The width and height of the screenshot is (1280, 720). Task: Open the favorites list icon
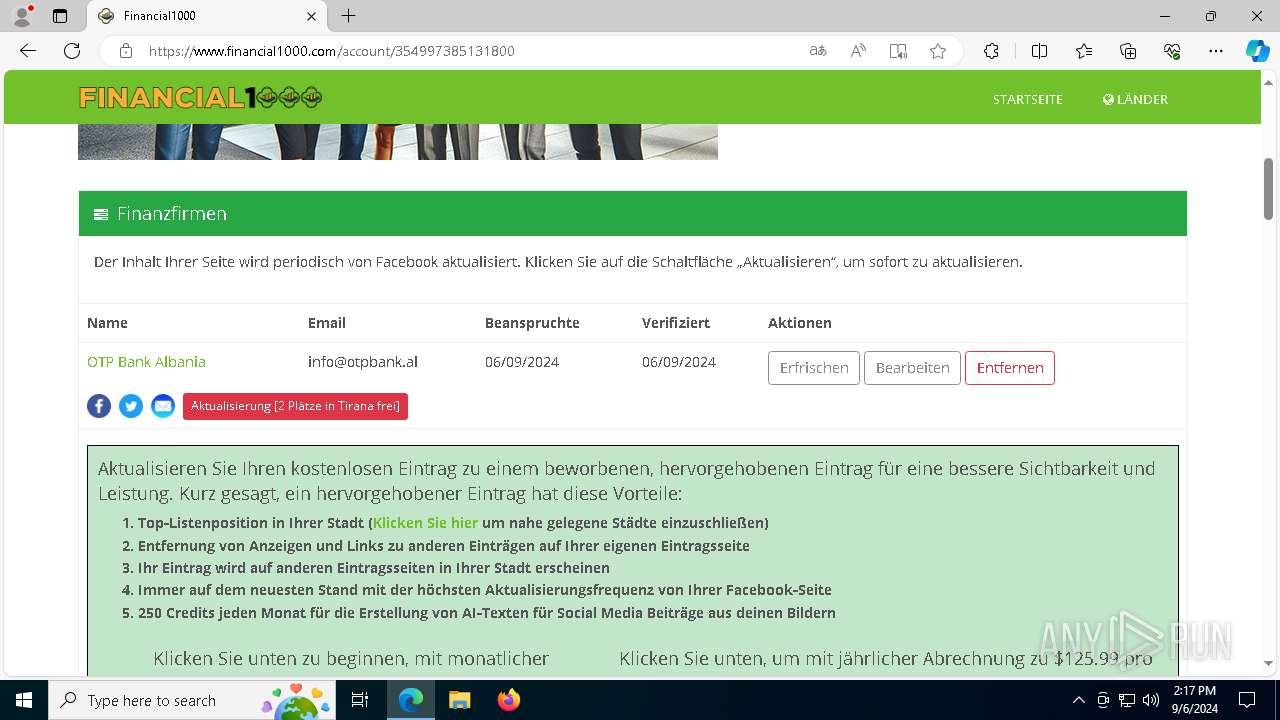(x=1084, y=51)
